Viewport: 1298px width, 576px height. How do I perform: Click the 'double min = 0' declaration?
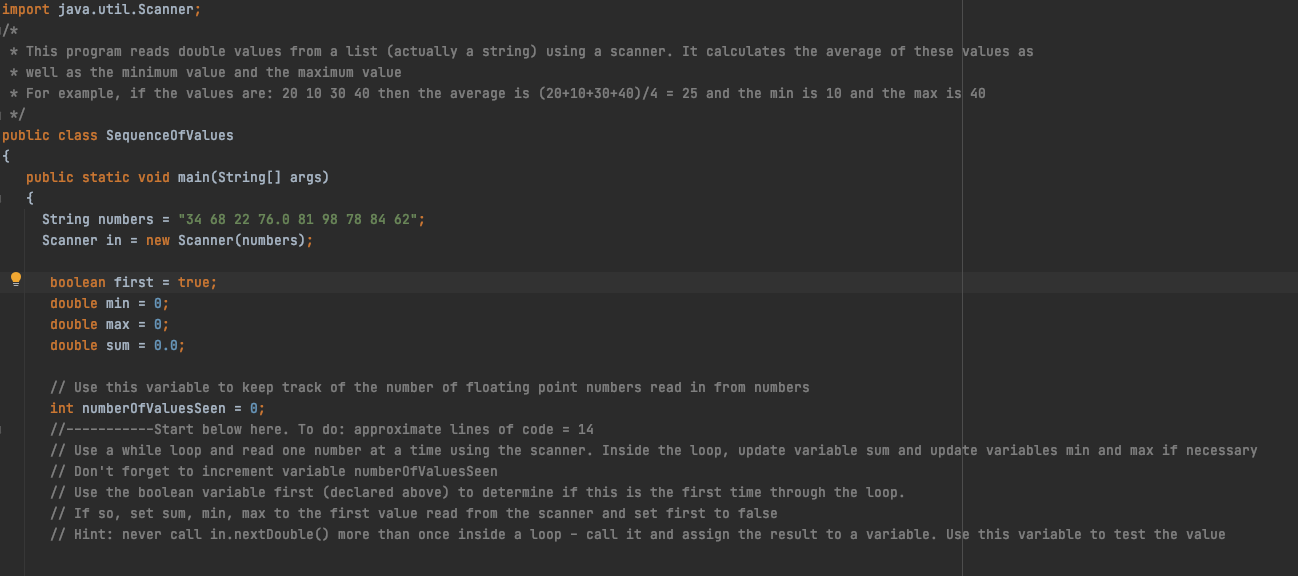[x=110, y=303]
